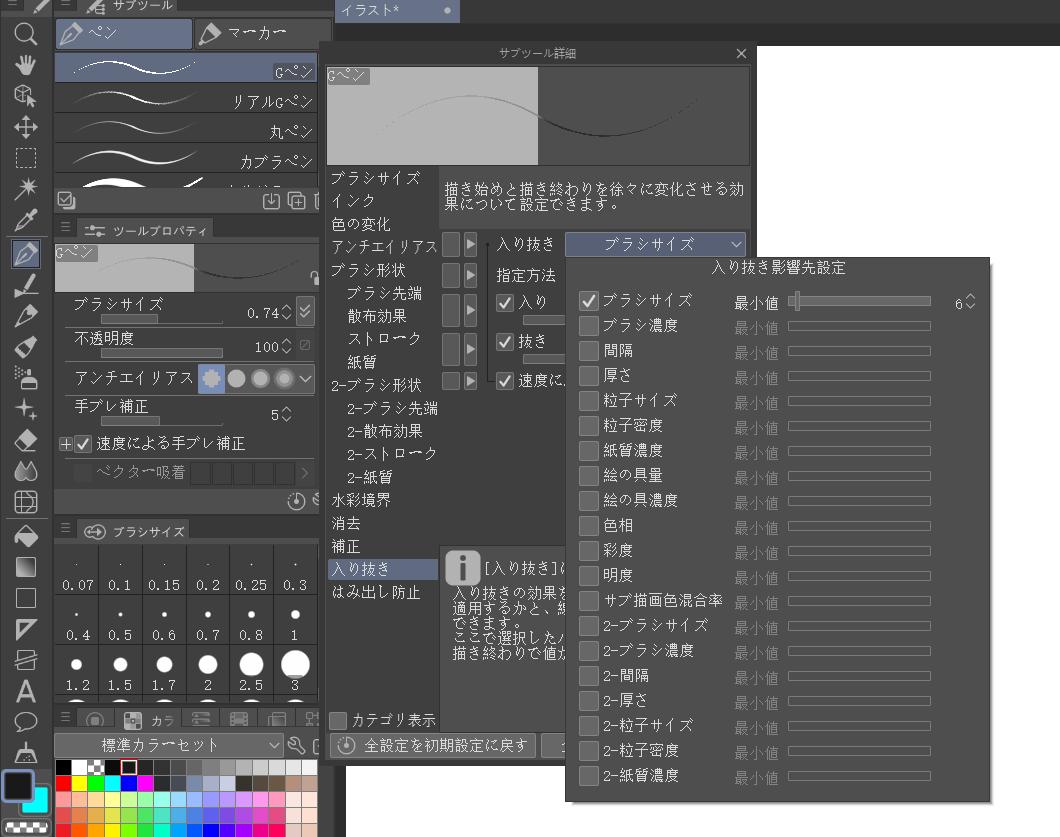Toggle 速度による手ブレ補正 checkbox

83,444
